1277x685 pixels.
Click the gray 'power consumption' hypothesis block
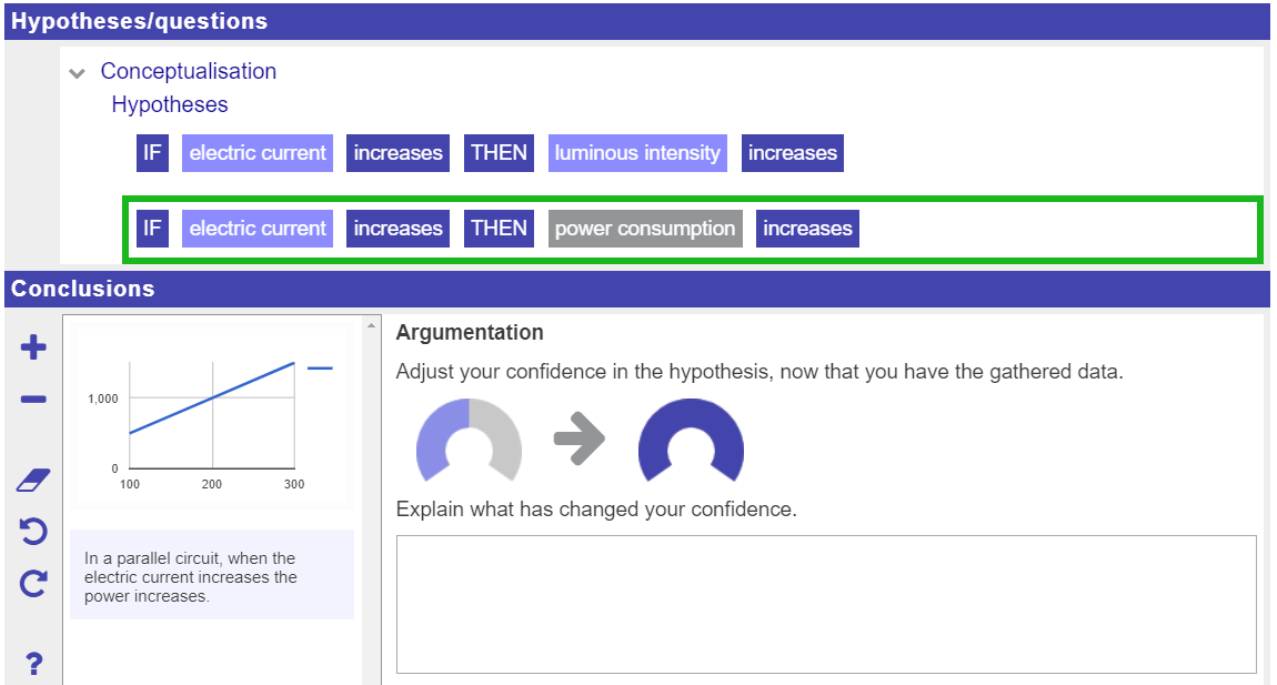pyautogui.click(x=645, y=229)
